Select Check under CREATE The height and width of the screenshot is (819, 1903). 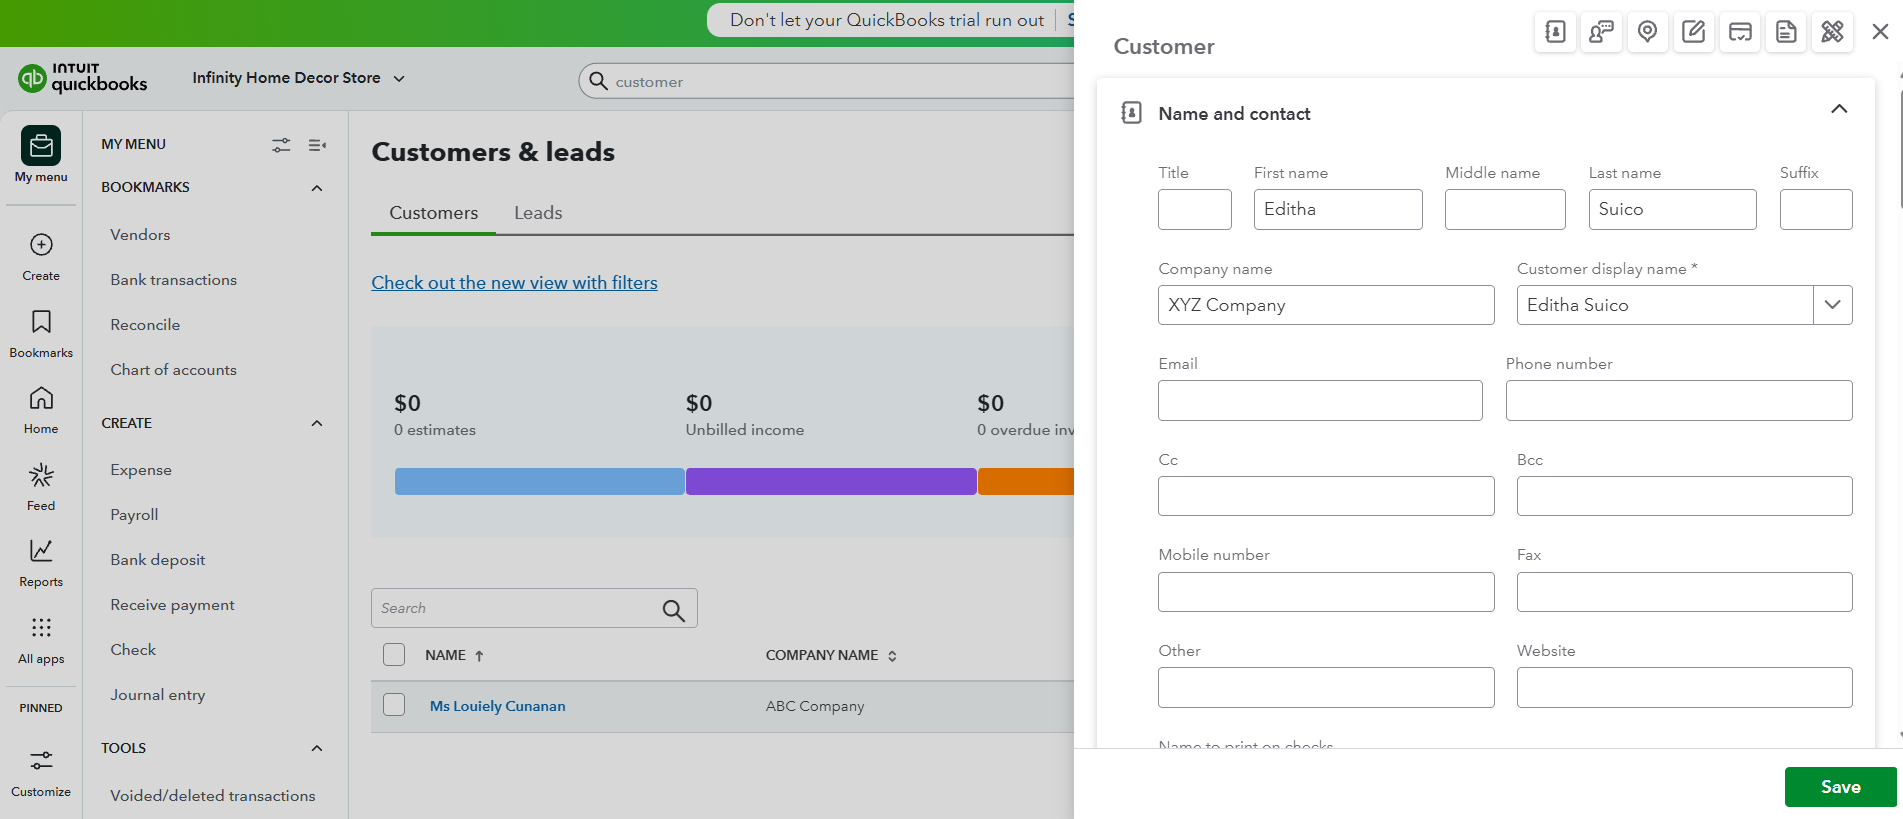tap(133, 650)
